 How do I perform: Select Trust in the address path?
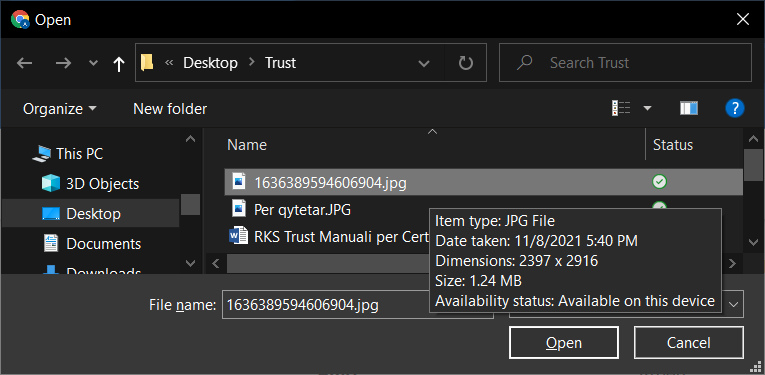click(281, 63)
